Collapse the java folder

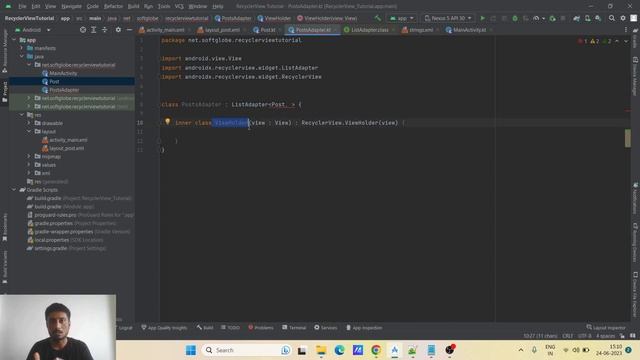22,56
